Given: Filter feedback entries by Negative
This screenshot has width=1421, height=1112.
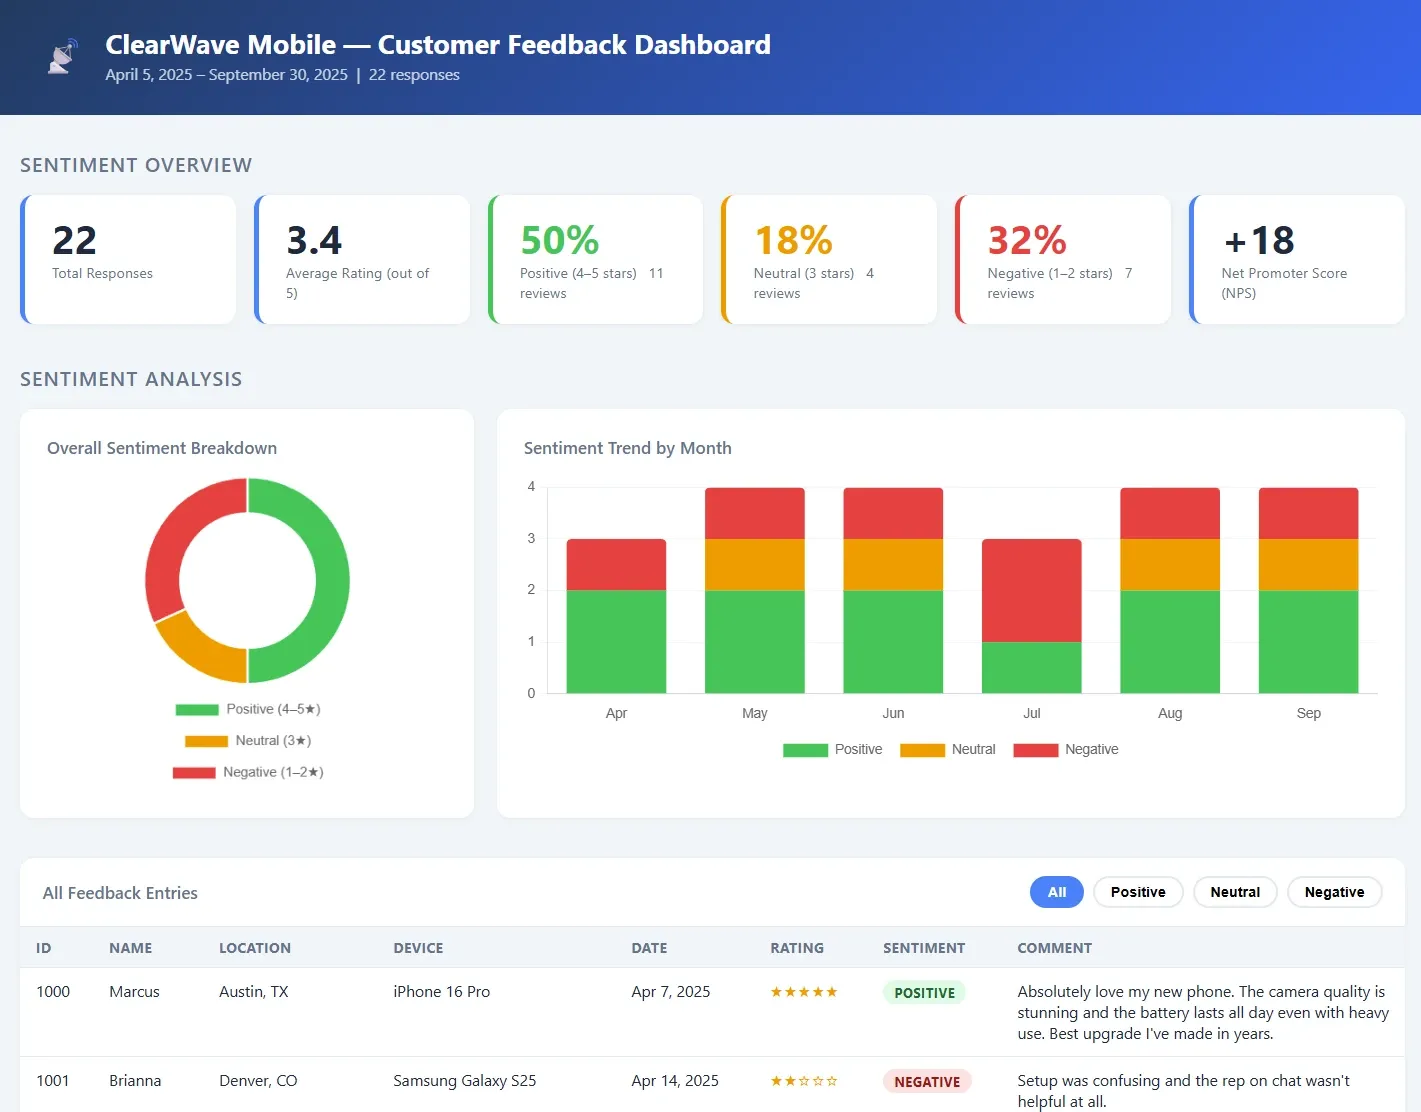Looking at the screenshot, I should (x=1334, y=892).
